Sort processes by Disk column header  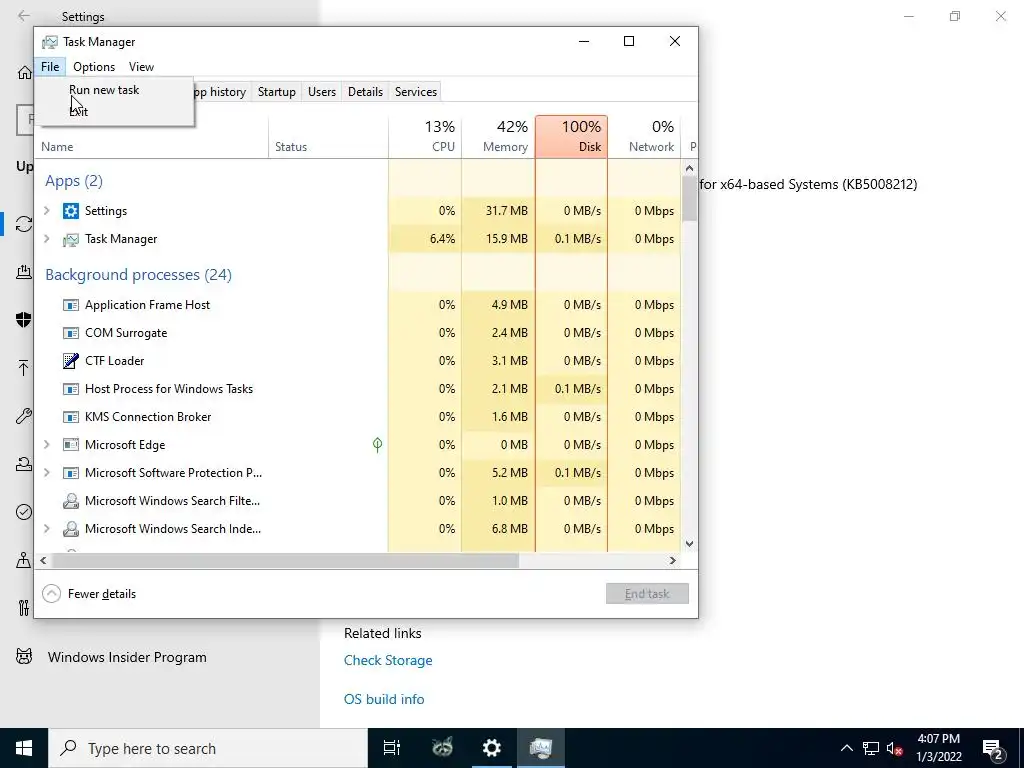coord(571,136)
